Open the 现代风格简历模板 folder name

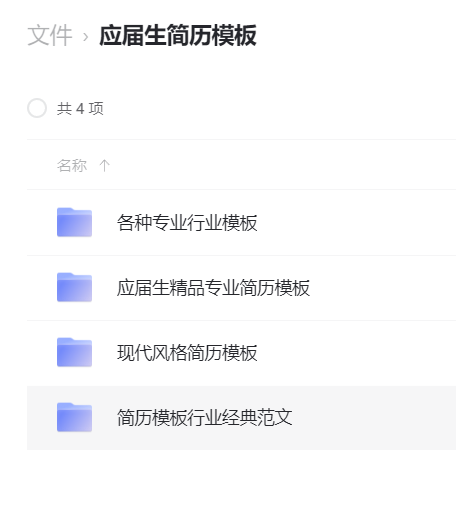pos(187,353)
